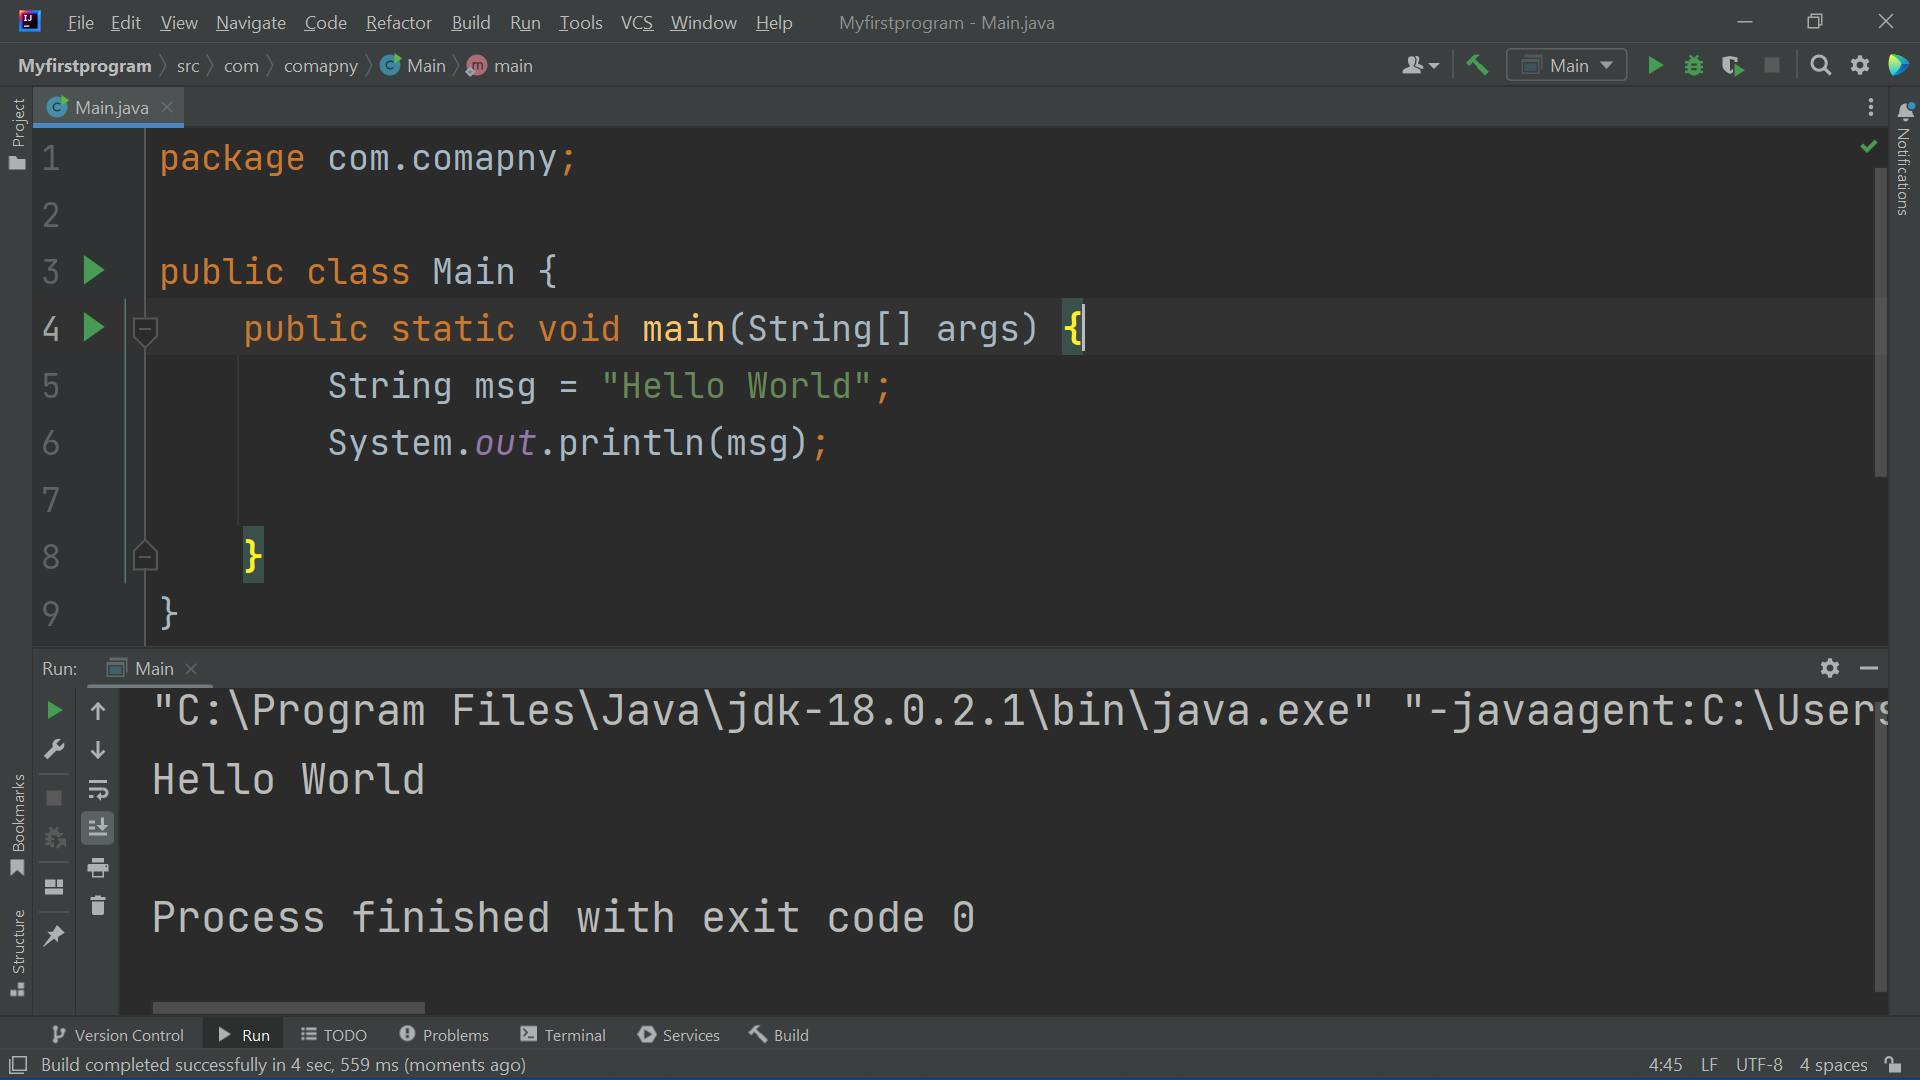Open the Services tool window
The image size is (1920, 1080).
(x=679, y=1035)
